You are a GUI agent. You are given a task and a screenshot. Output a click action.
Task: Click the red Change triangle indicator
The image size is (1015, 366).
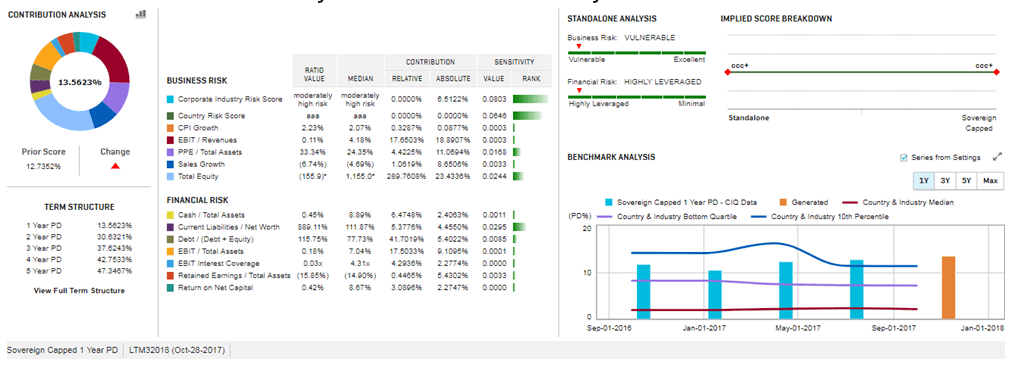(115, 166)
